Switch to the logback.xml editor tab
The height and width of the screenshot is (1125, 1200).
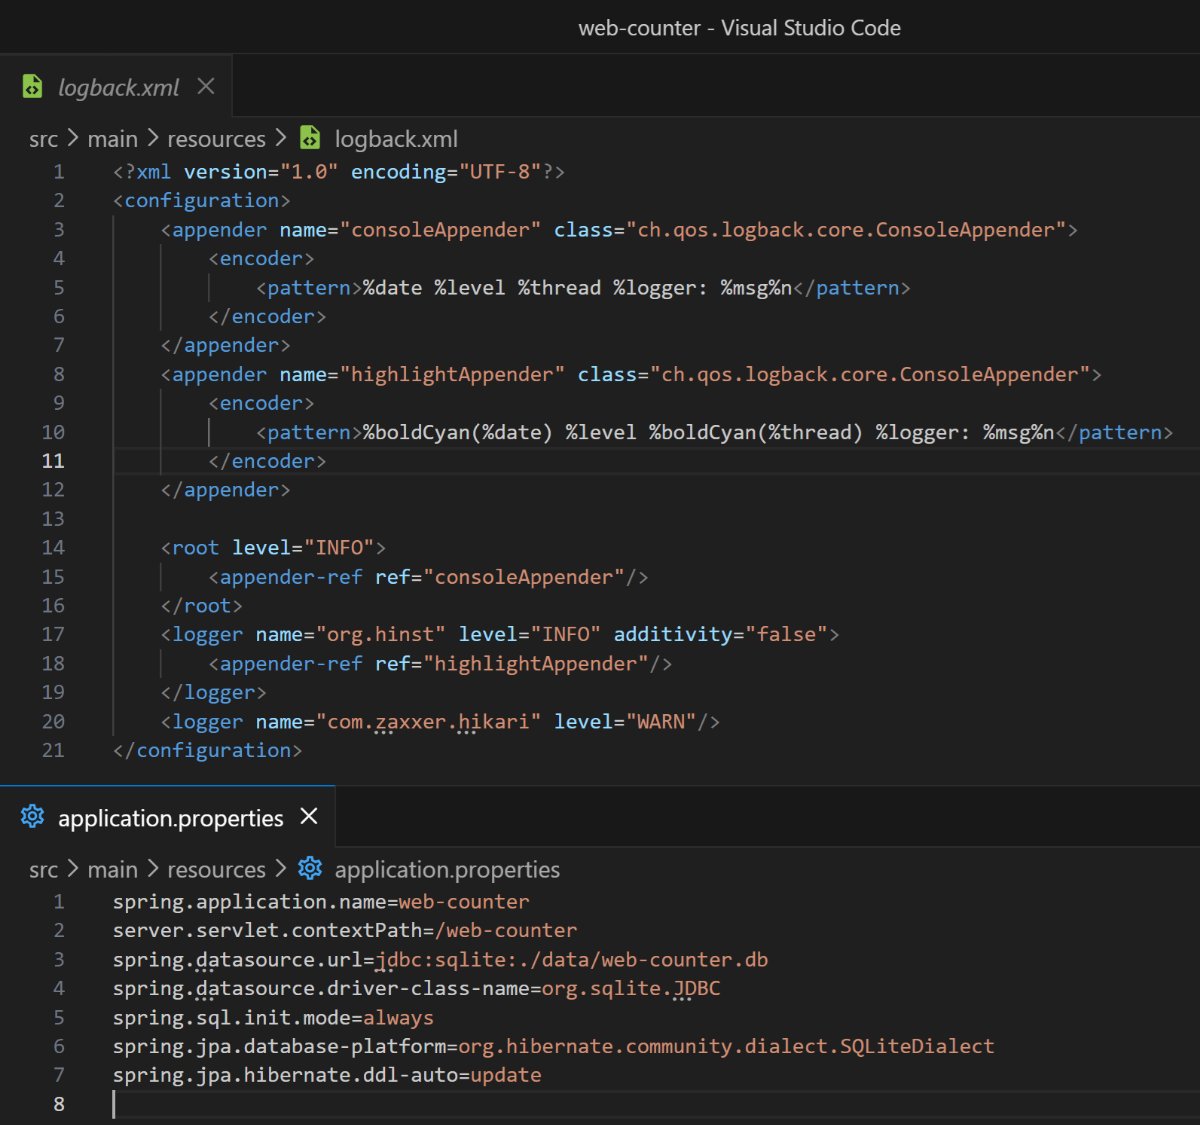pyautogui.click(x=118, y=88)
